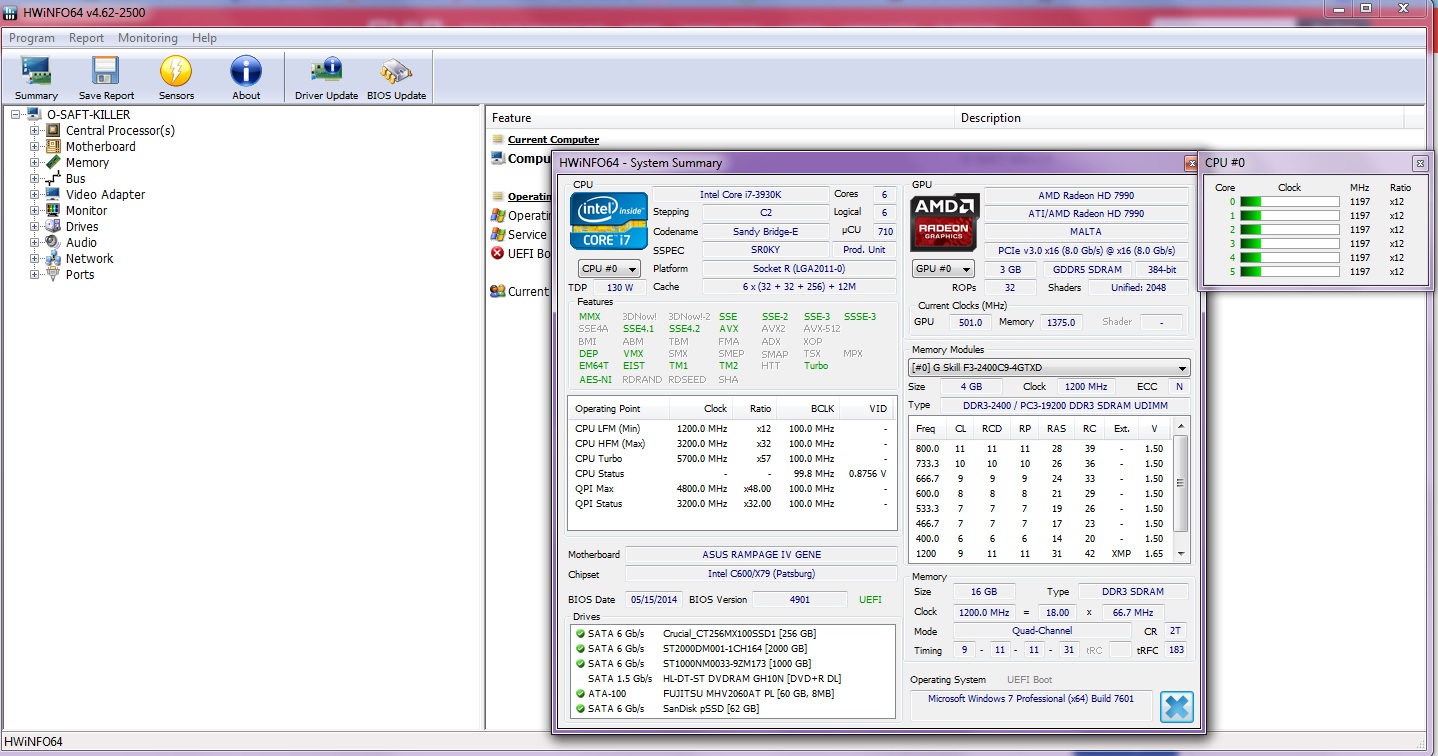Click the Intel C600/X79 chipset field
This screenshot has height=756, width=1438.
[x=762, y=574]
